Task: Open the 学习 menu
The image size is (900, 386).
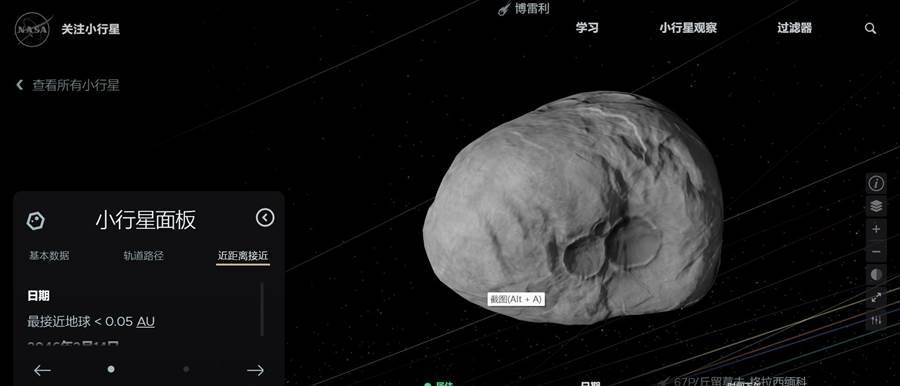Action: point(587,28)
